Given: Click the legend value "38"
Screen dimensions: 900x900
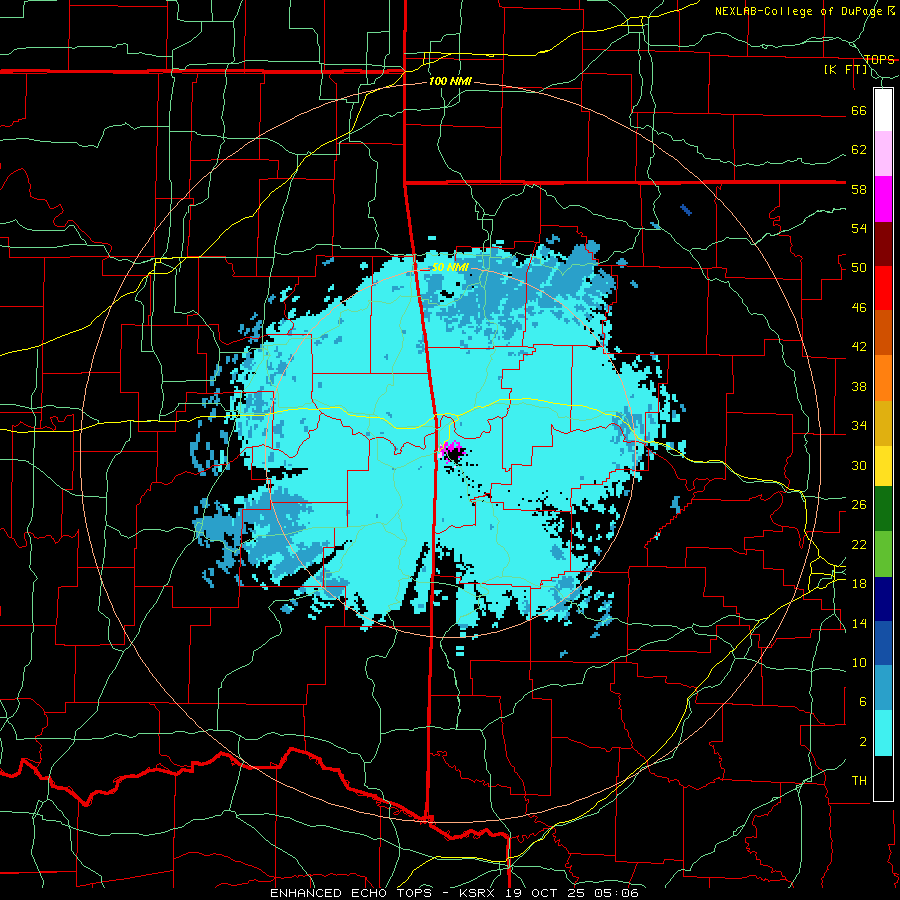Looking at the screenshot, I should [x=859, y=386].
